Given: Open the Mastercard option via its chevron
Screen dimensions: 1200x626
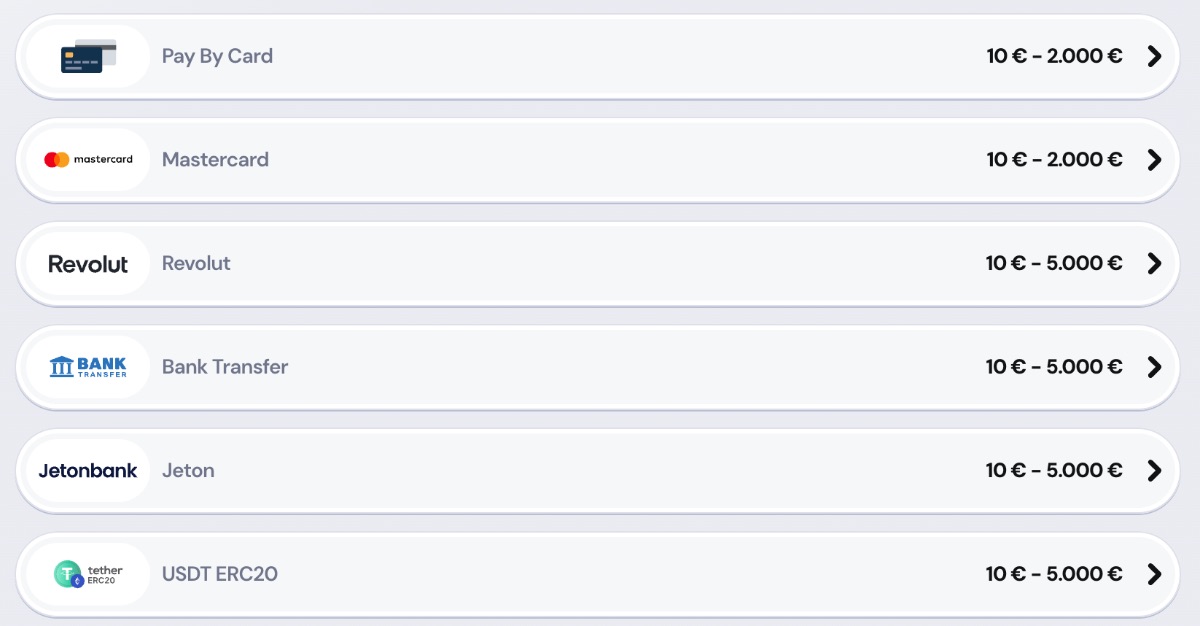Looking at the screenshot, I should point(1153,159).
